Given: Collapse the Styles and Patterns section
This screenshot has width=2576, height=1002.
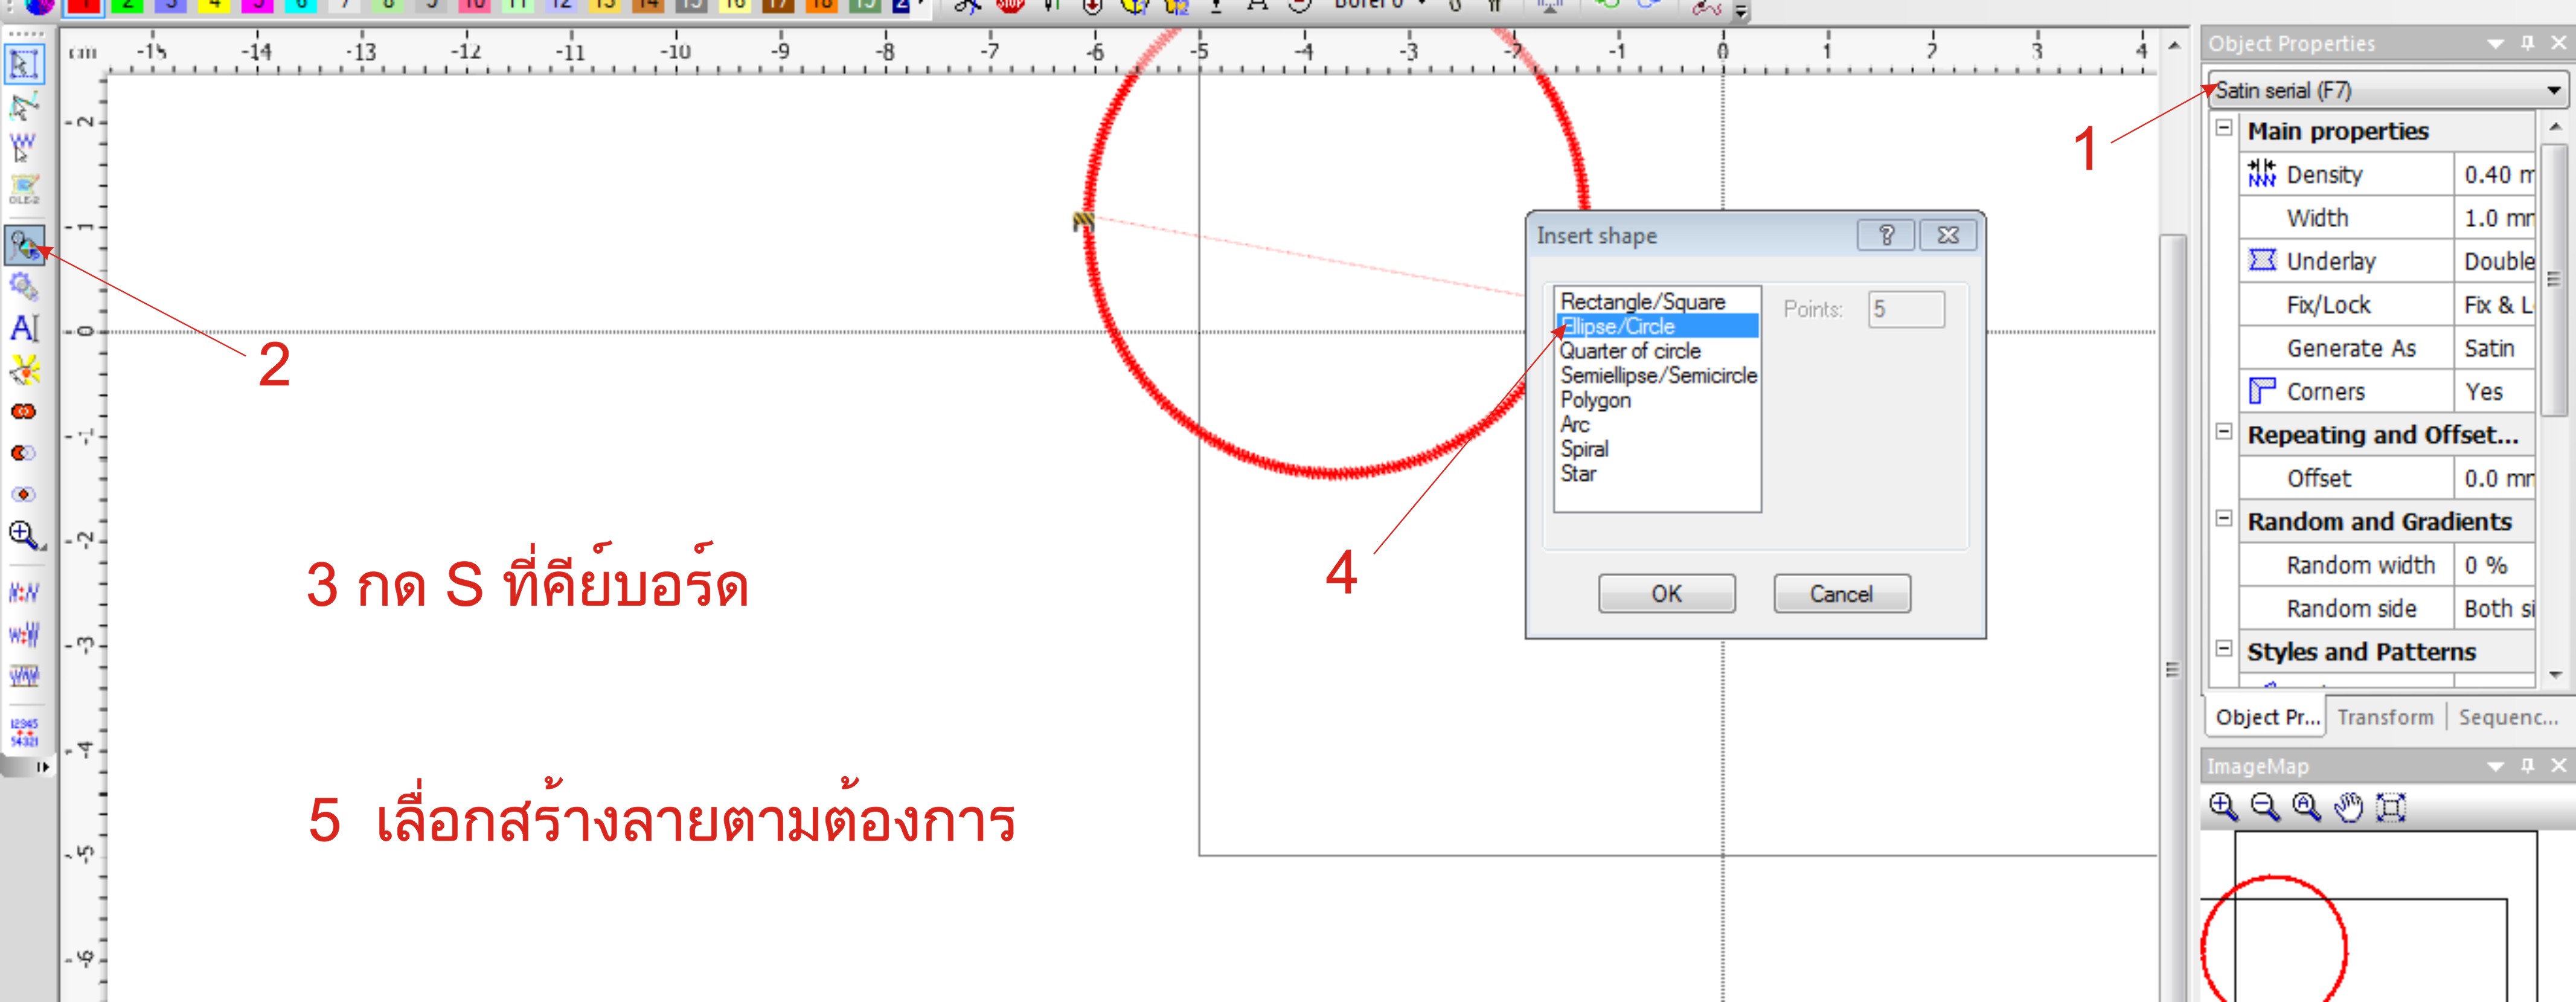Looking at the screenshot, I should [2224, 649].
